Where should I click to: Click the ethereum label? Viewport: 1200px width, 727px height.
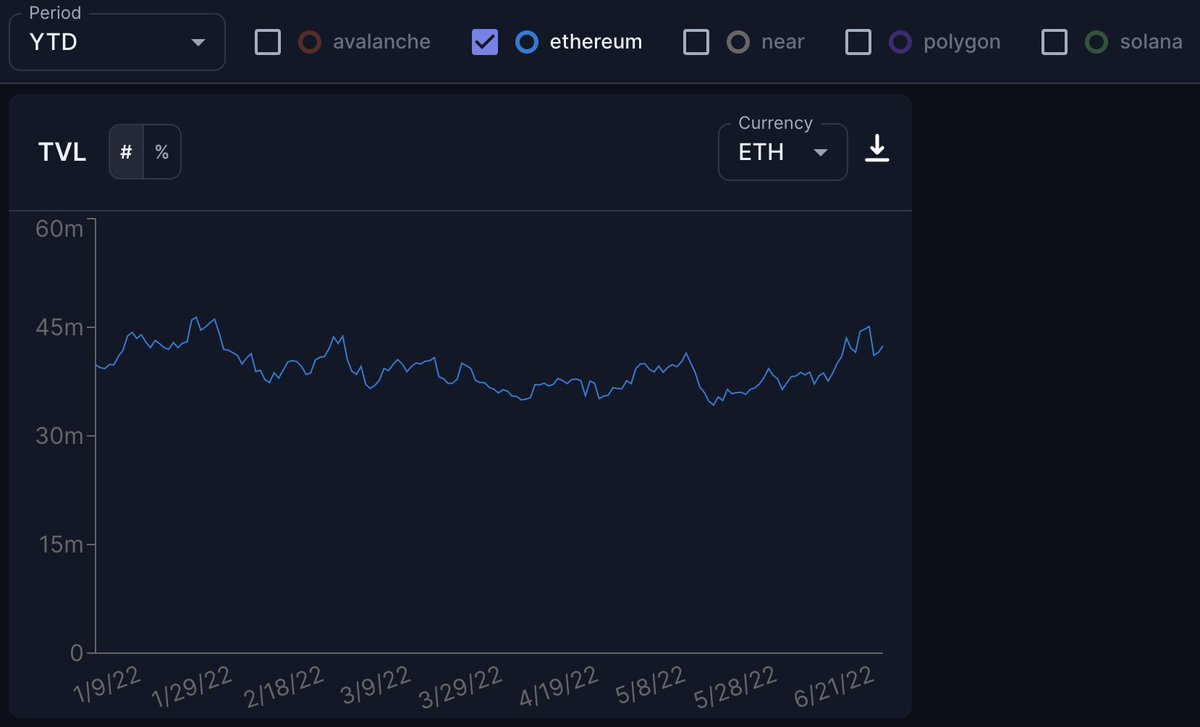(596, 42)
